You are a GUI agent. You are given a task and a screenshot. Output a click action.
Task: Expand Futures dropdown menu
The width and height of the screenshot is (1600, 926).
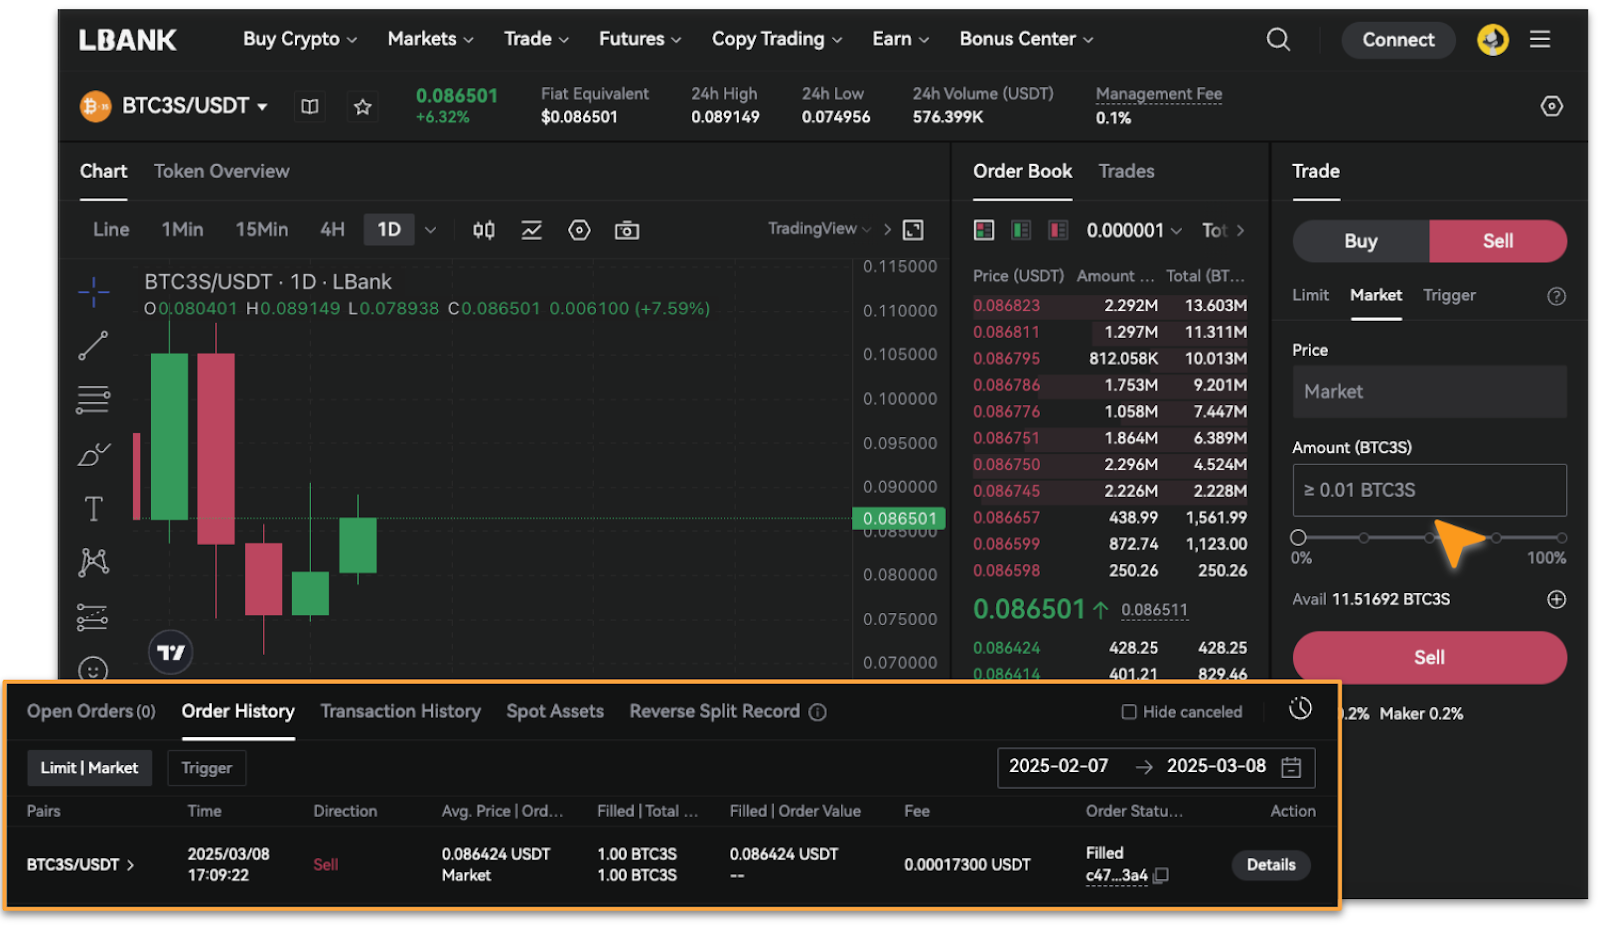(640, 39)
